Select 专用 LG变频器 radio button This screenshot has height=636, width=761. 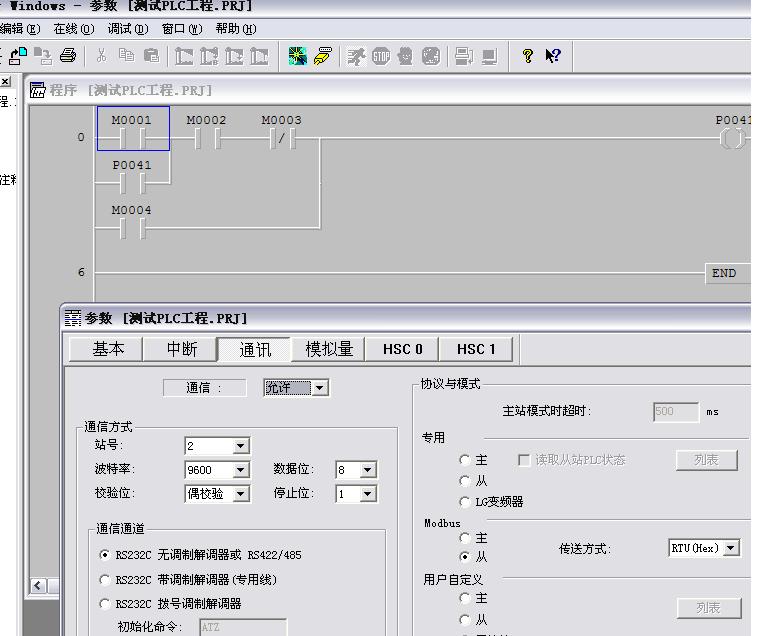click(465, 502)
